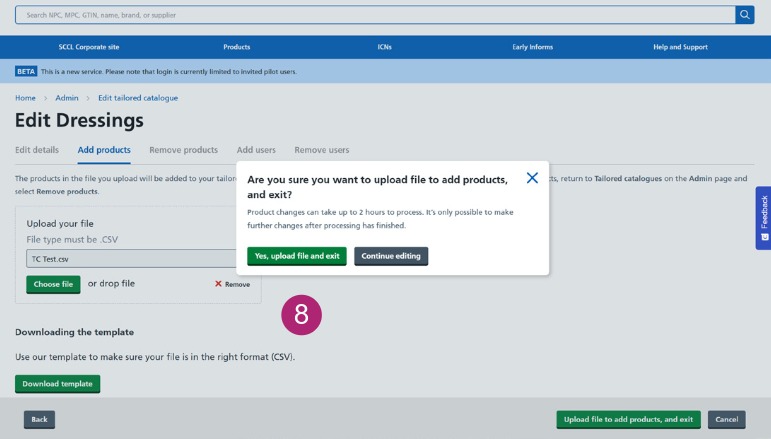
Task: Select the Add products tab
Action: tap(104, 150)
